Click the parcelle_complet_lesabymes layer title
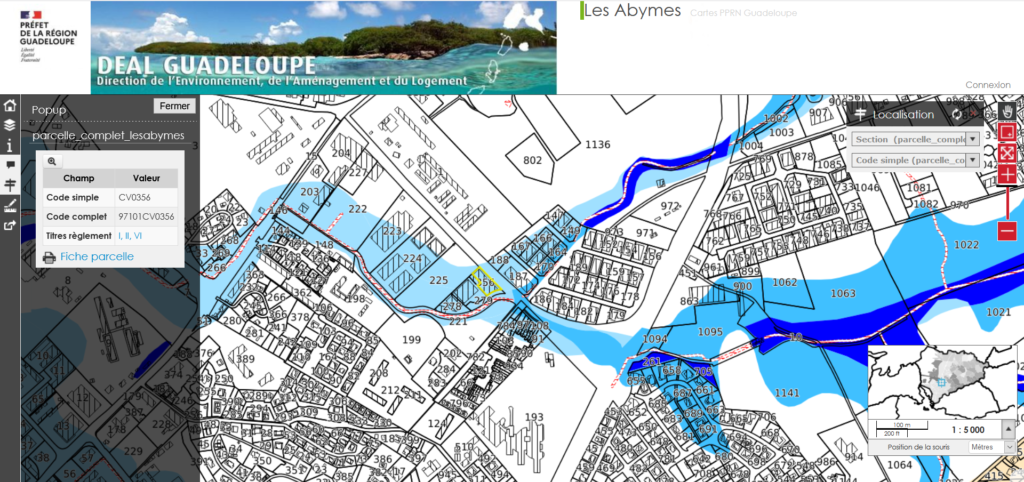 coord(108,135)
